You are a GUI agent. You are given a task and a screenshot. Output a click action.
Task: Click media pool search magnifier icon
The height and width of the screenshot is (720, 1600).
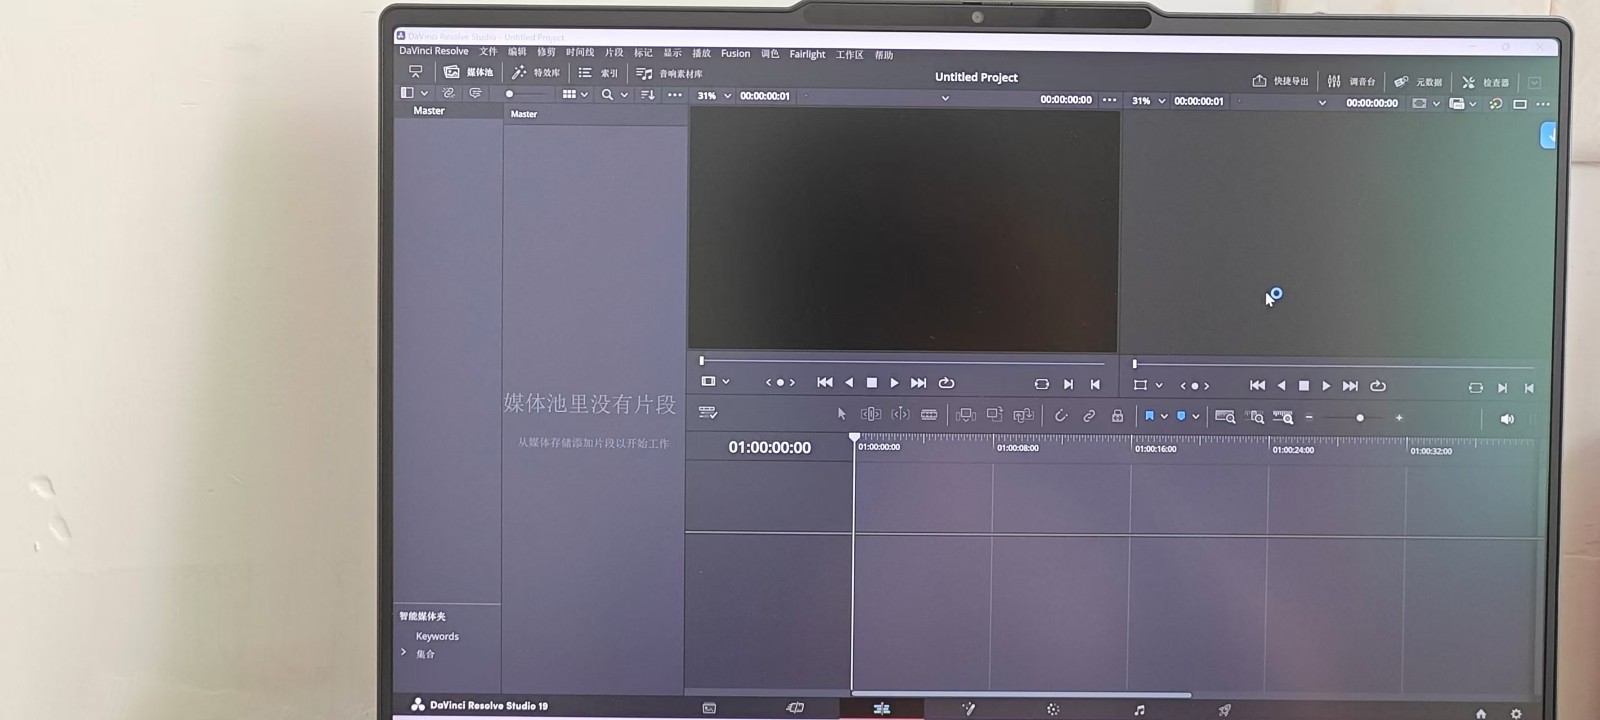[x=607, y=95]
